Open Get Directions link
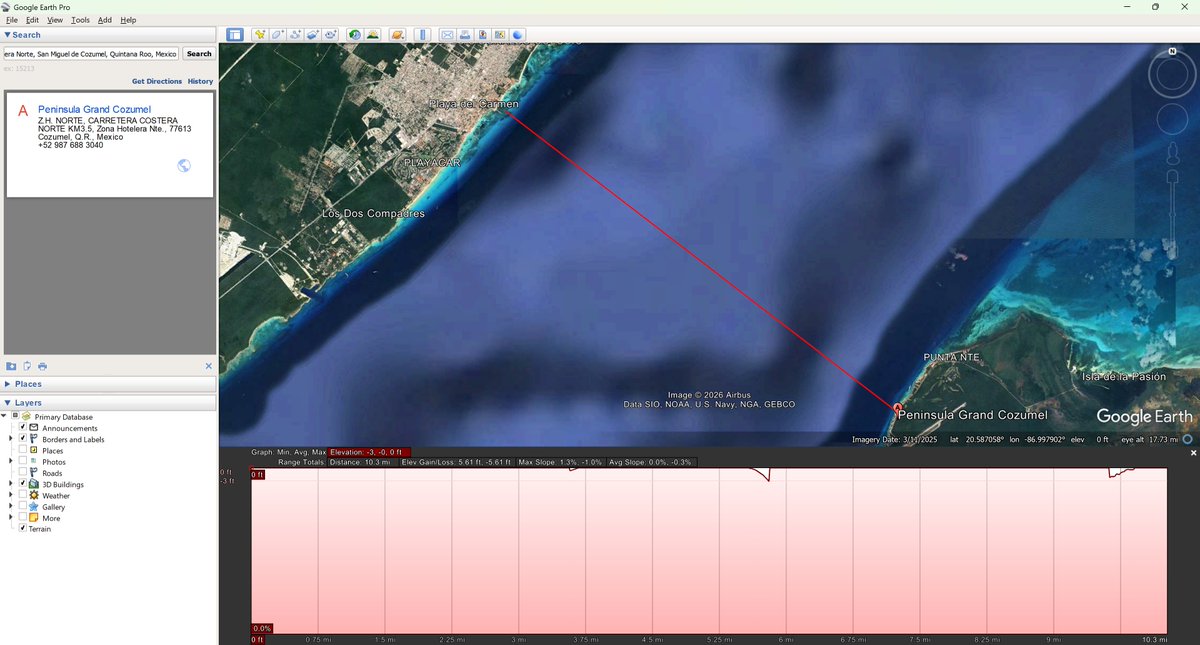 pyautogui.click(x=157, y=81)
